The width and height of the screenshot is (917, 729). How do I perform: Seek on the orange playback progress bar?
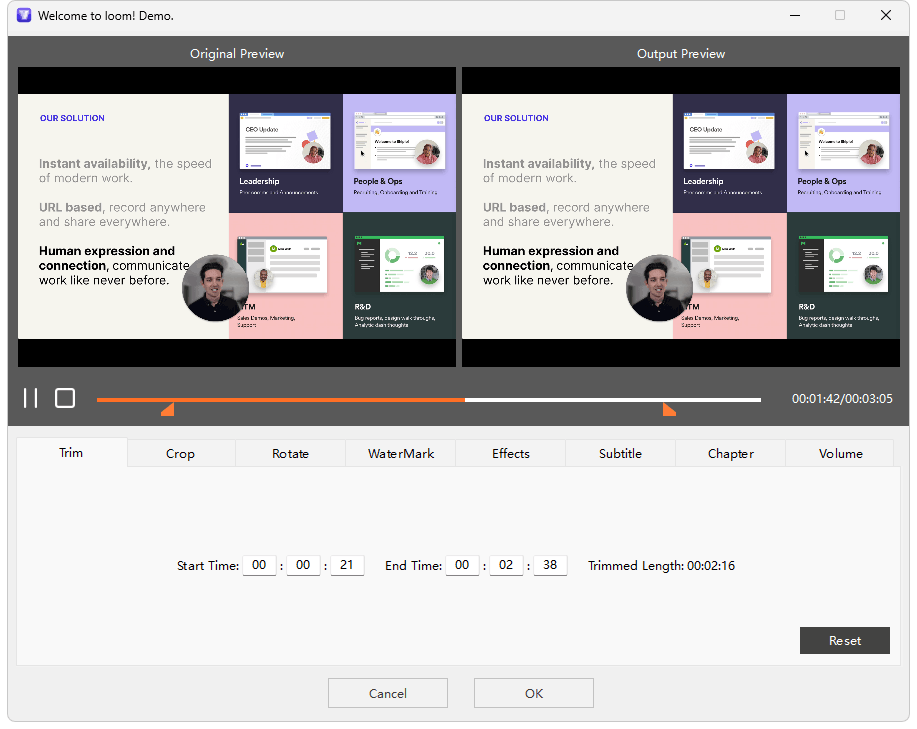point(281,400)
